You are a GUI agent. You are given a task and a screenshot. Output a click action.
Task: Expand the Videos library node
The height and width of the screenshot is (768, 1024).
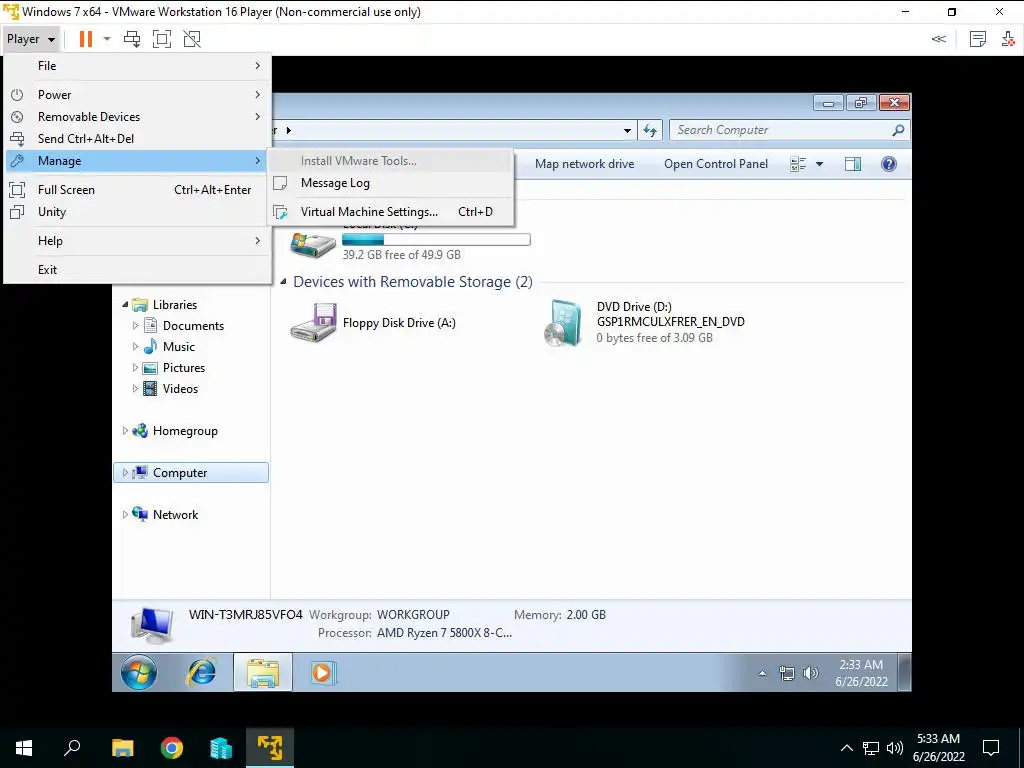[x=135, y=389]
